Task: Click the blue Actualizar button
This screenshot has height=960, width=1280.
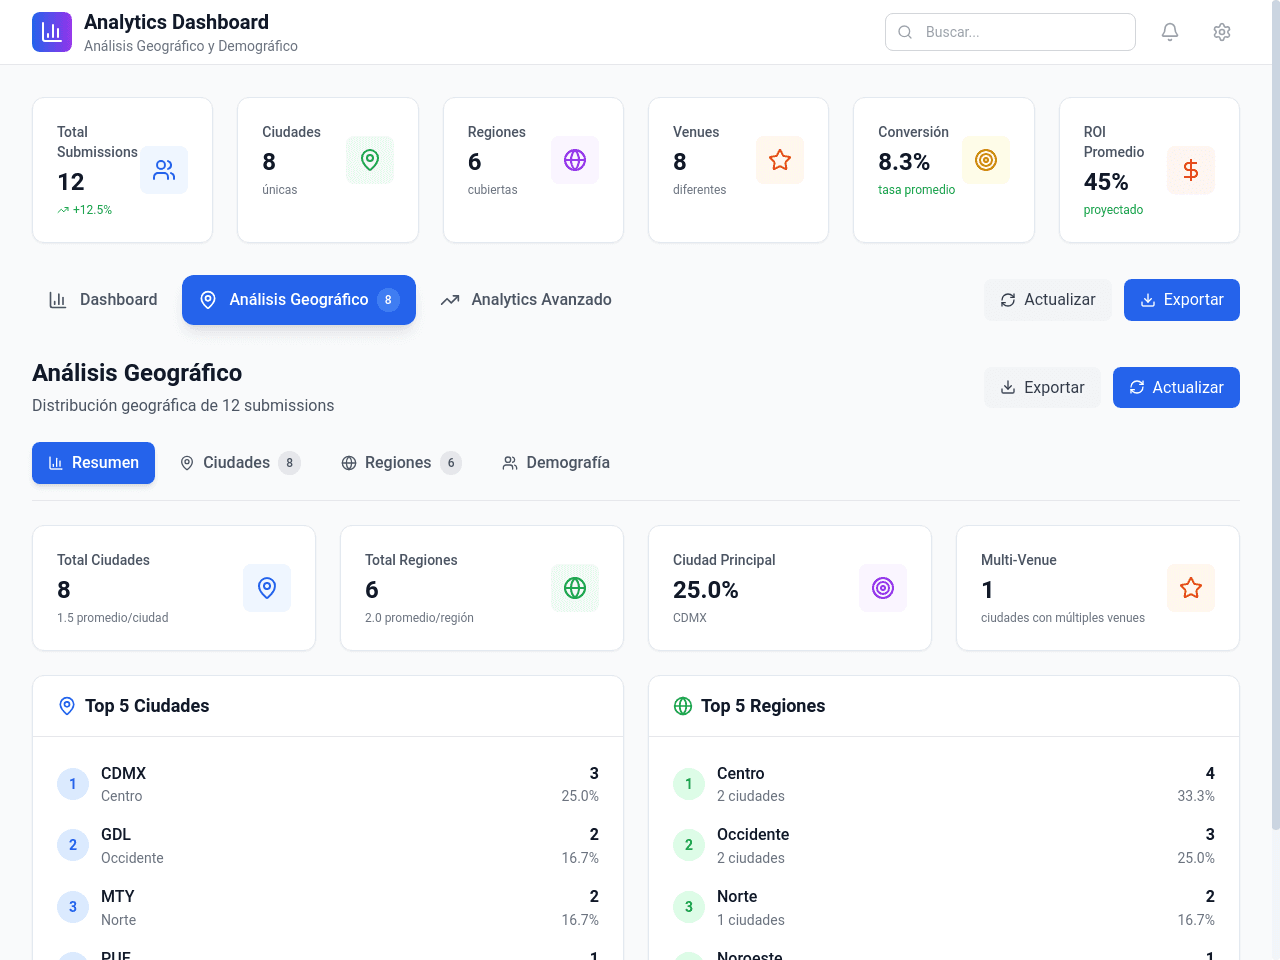Action: pos(1176,388)
